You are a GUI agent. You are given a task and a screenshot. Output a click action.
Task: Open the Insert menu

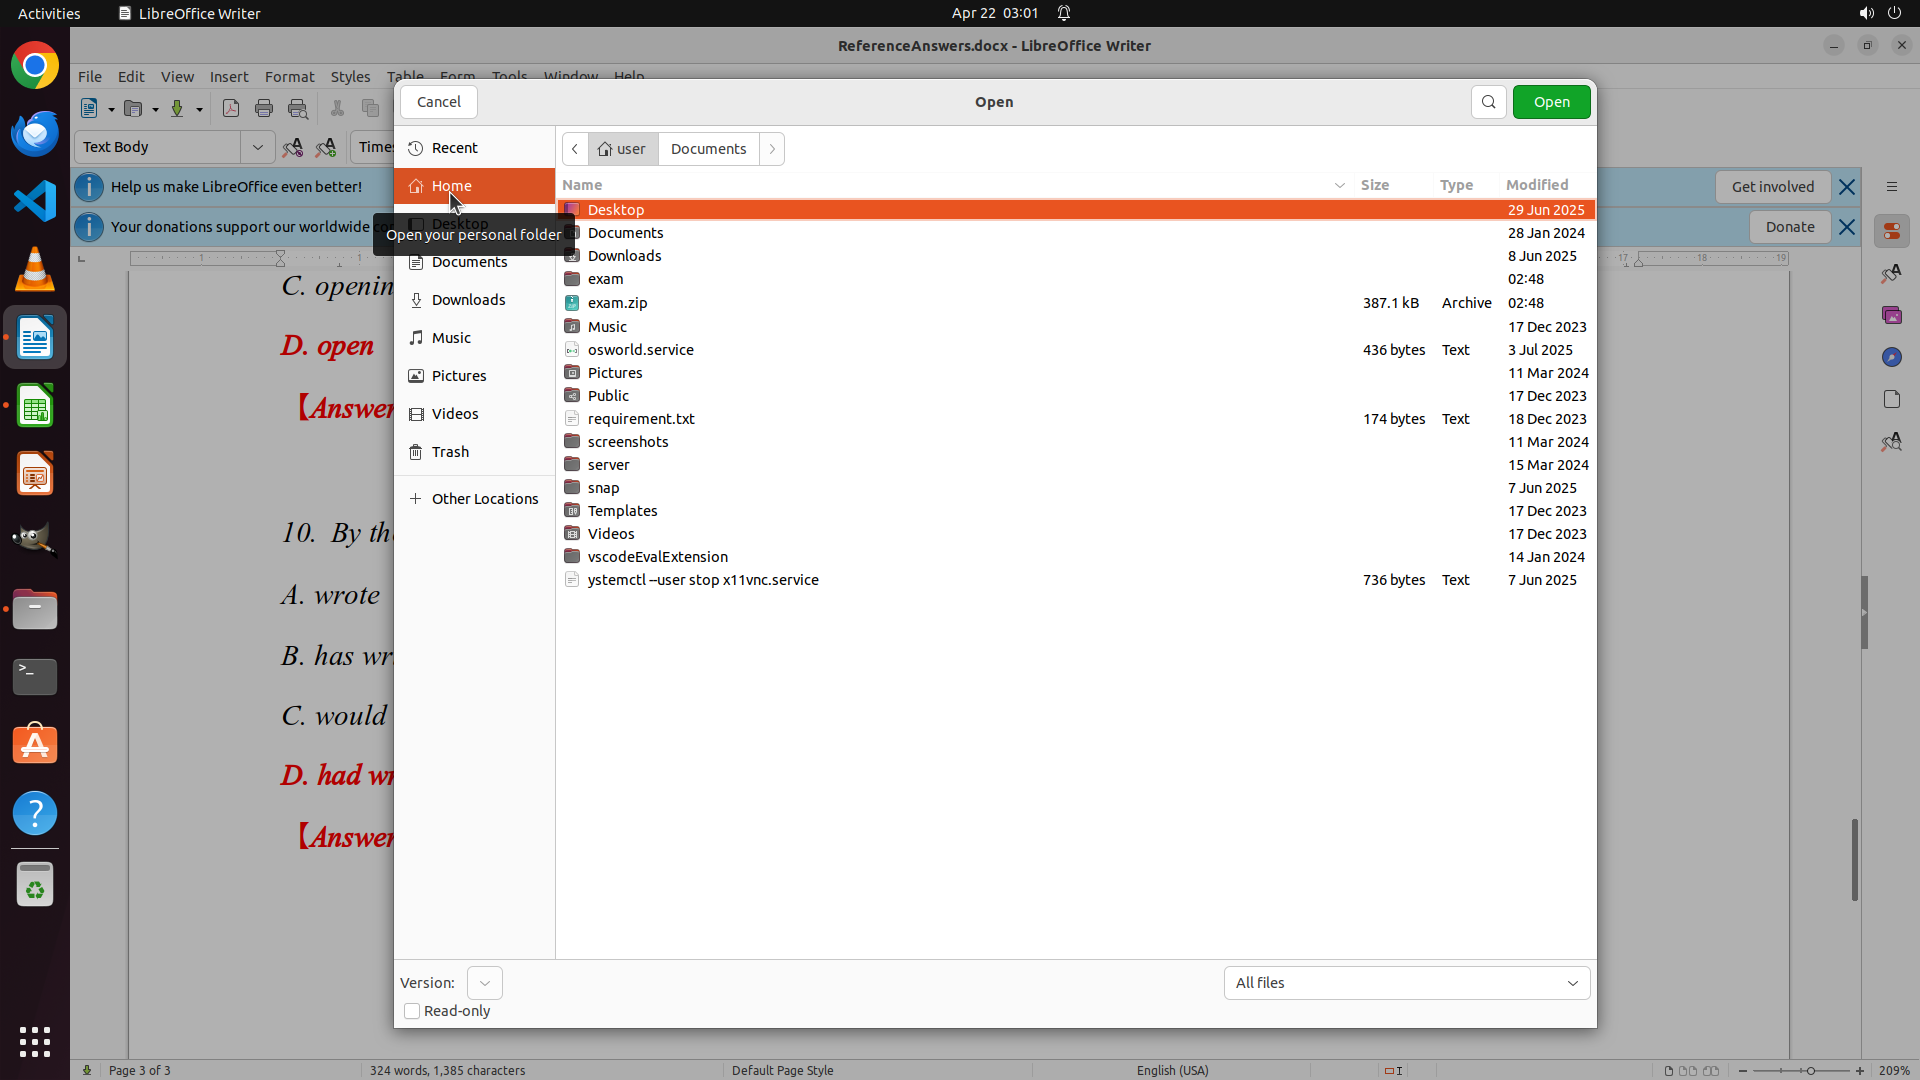[x=229, y=77]
